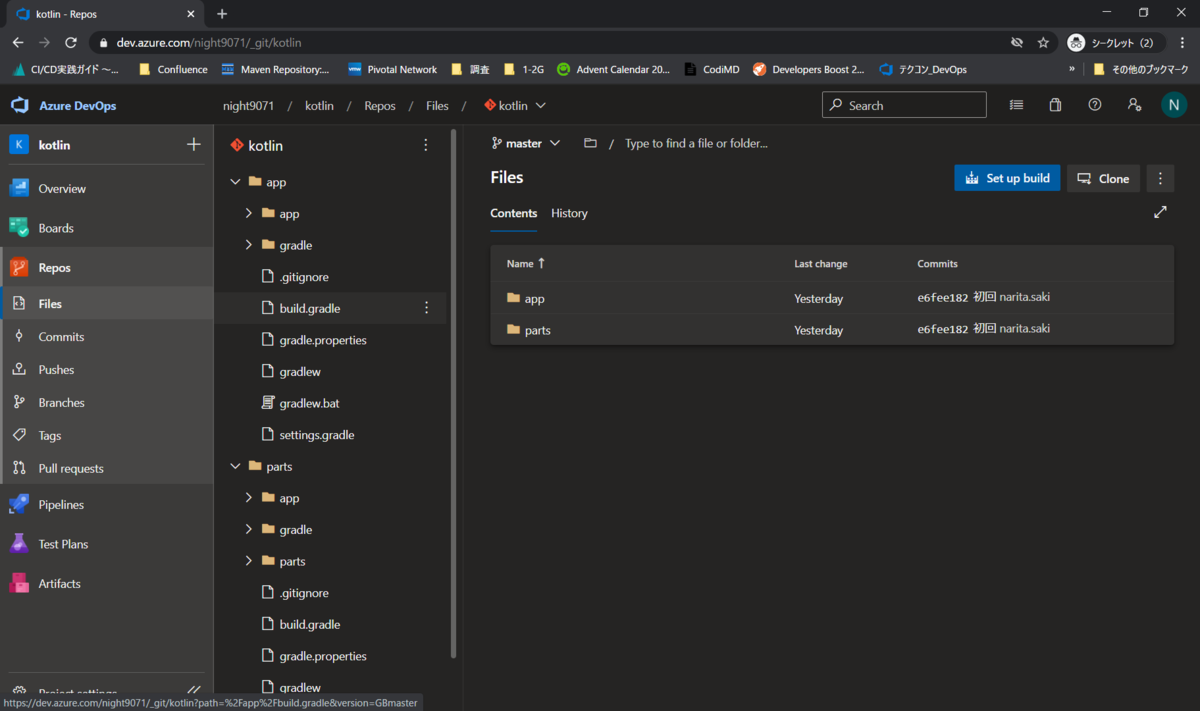Go to Commits under Repos
The image size is (1200, 711).
click(x=61, y=337)
